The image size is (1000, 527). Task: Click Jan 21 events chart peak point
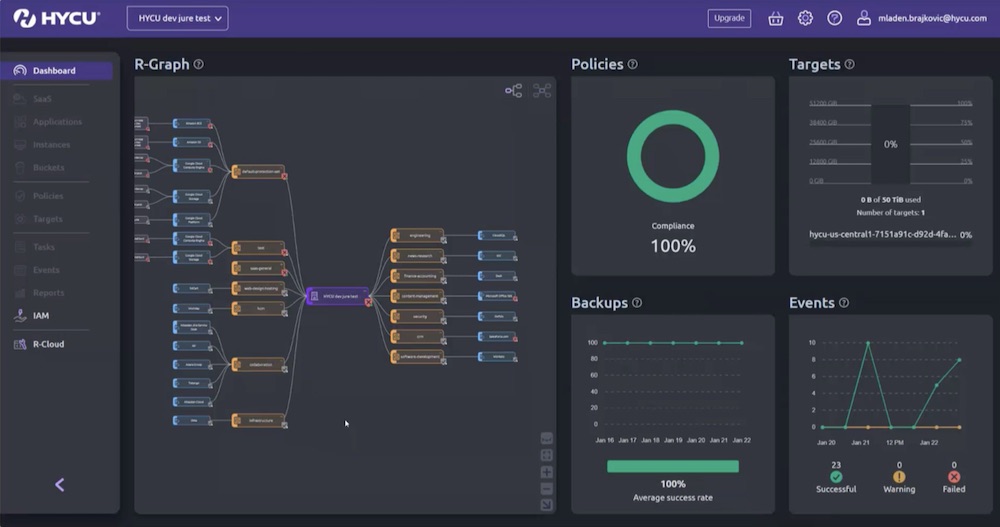pos(868,343)
